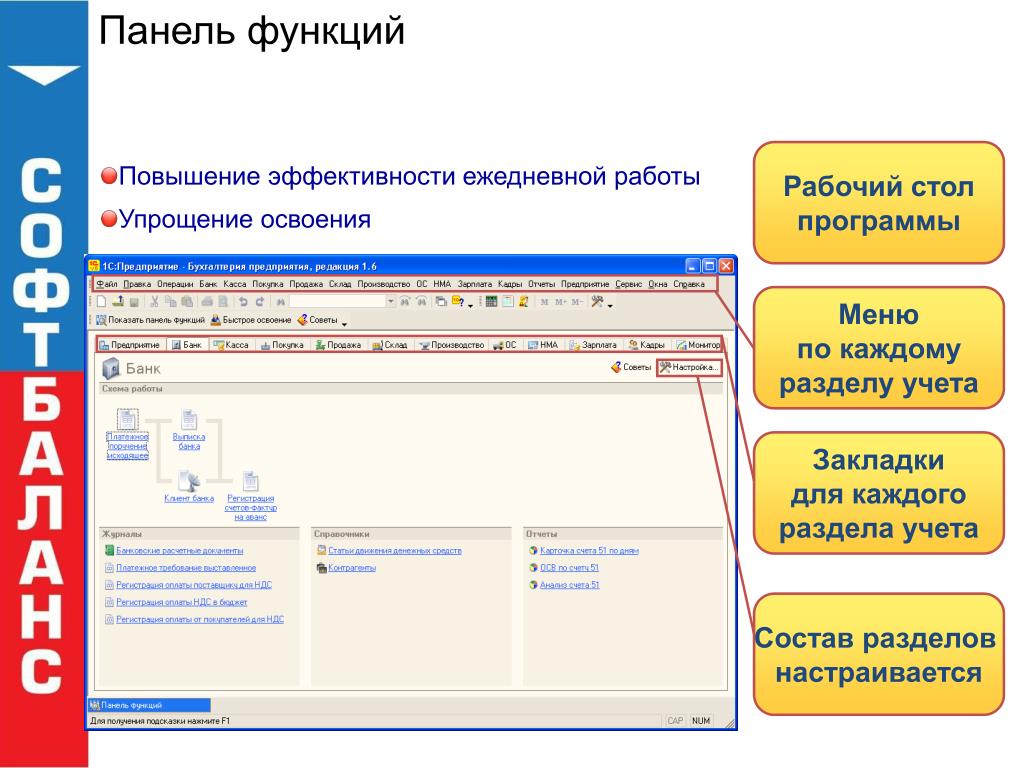Click the Регистрация счетов-фактур на аванс icon
The image size is (1024, 768).
pos(251,481)
